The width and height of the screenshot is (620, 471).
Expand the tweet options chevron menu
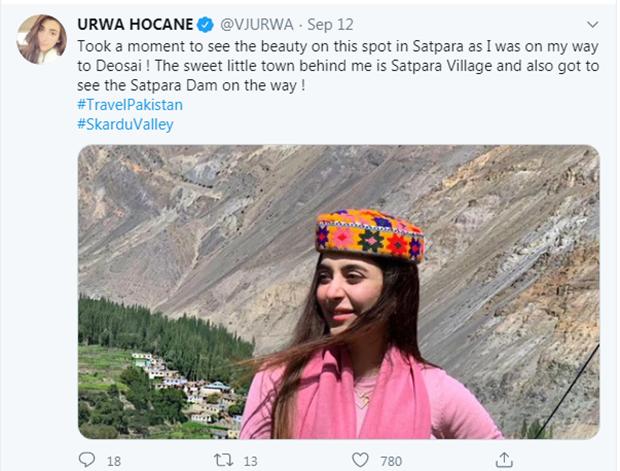(x=592, y=25)
